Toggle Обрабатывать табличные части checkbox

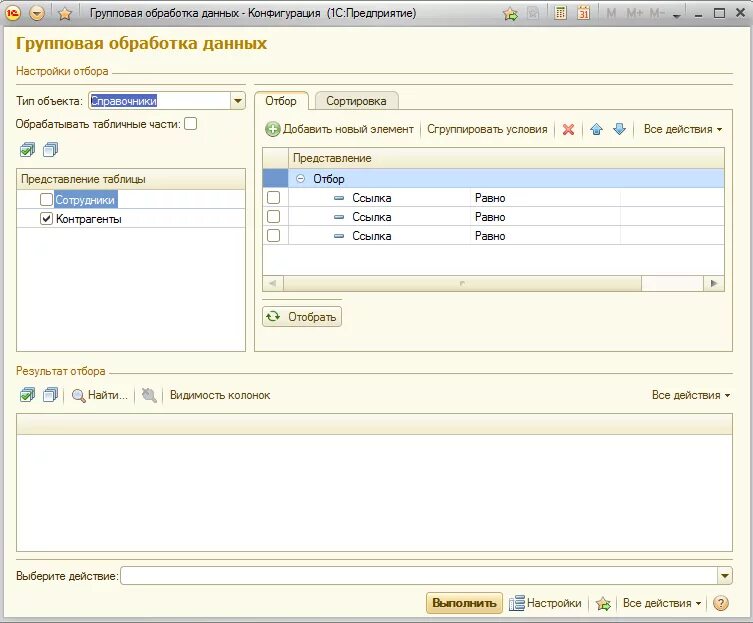191,124
